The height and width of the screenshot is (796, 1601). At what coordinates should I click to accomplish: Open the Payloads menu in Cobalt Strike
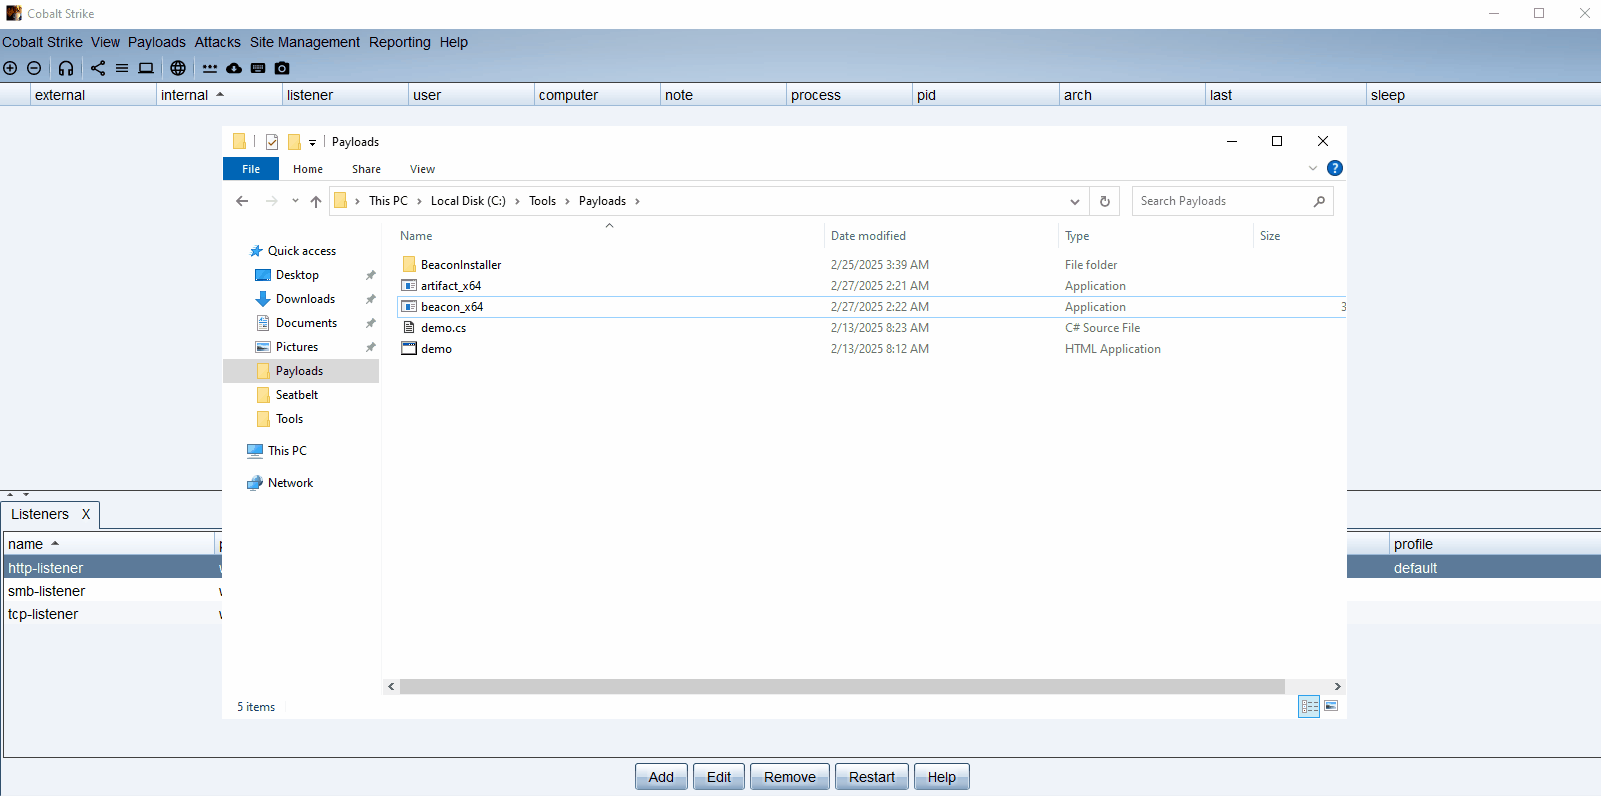pos(156,42)
